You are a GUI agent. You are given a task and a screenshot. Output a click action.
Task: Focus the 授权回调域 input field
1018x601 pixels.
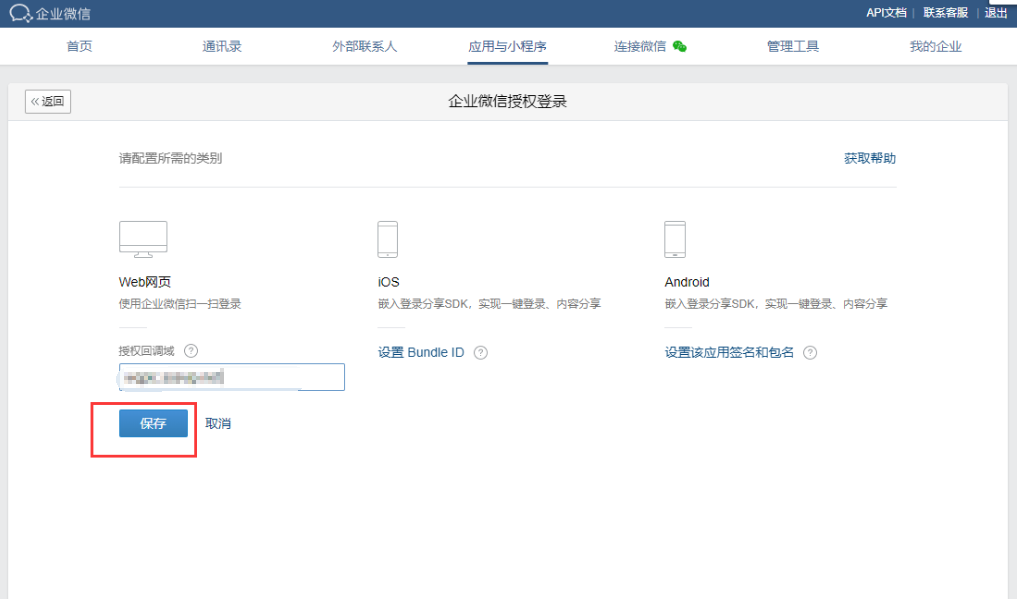click(232, 377)
